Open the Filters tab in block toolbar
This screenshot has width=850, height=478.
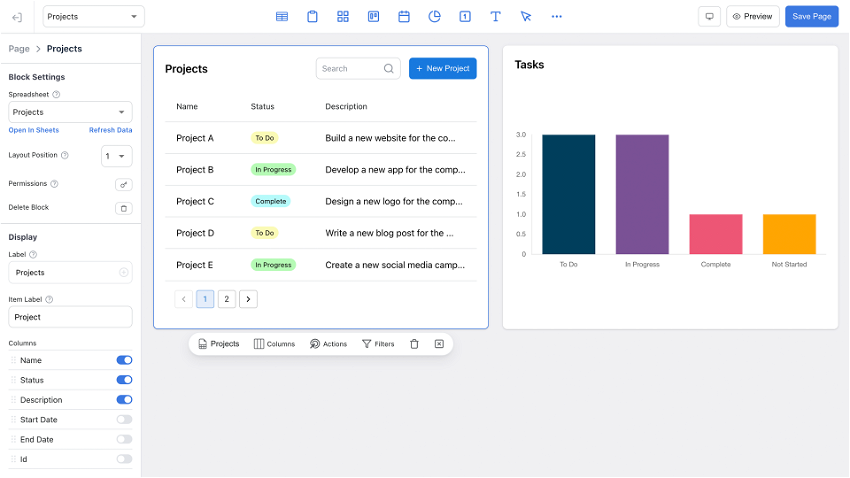pos(378,344)
